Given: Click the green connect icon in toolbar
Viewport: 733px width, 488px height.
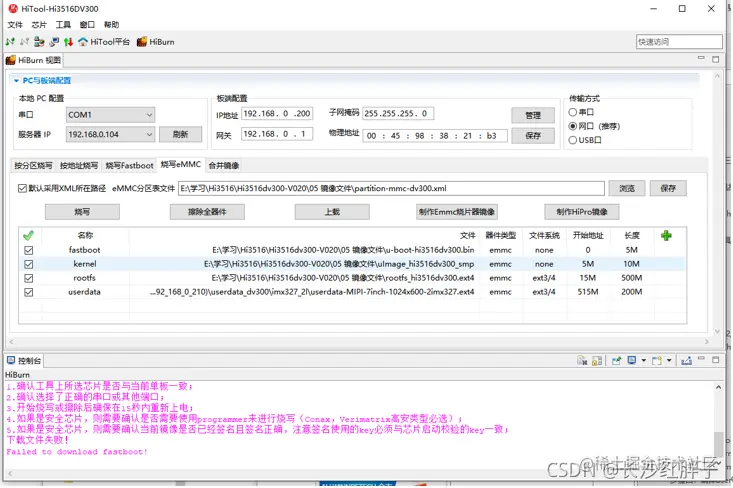Looking at the screenshot, I should coord(10,42).
